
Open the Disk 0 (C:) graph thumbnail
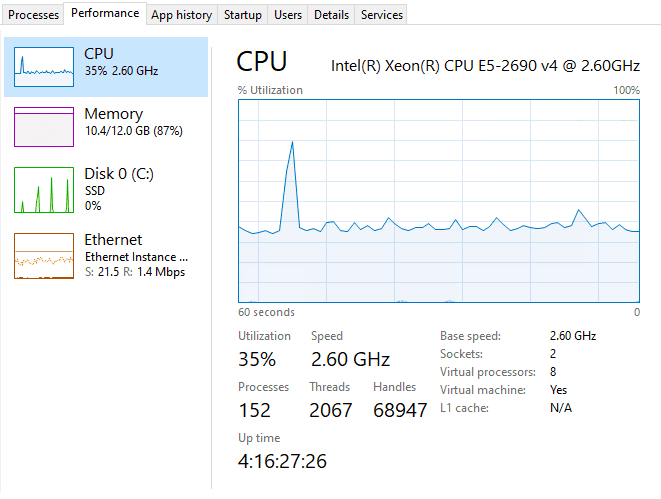point(44,190)
